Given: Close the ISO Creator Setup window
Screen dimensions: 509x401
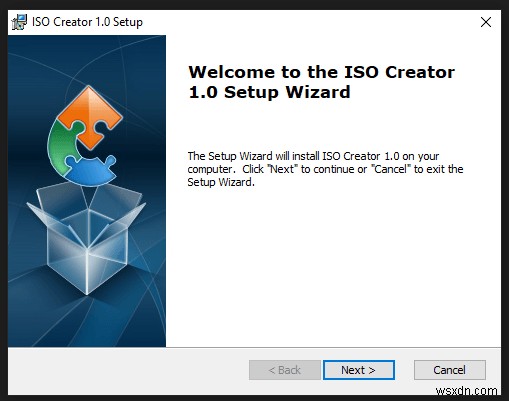Looking at the screenshot, I should tap(486, 22).
